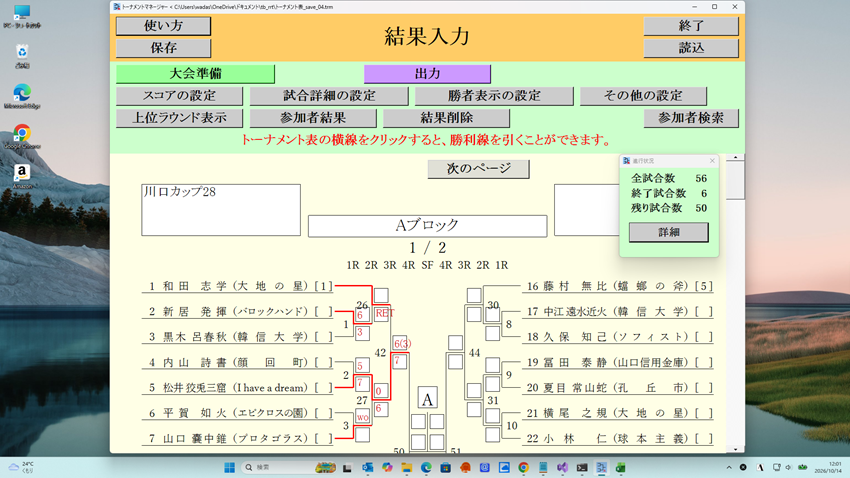Open Visual Studio from the taskbar
This screenshot has height=478, width=850.
coord(563,467)
